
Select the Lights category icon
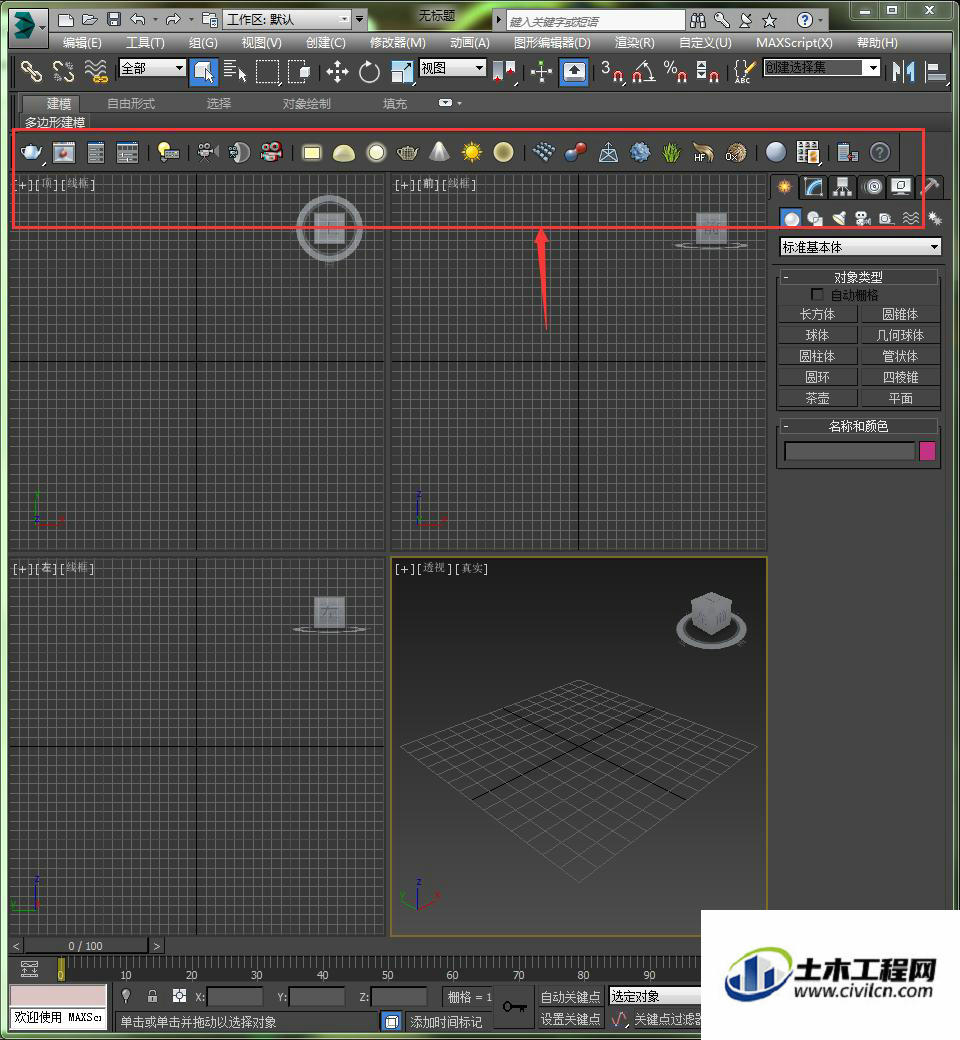tap(839, 218)
